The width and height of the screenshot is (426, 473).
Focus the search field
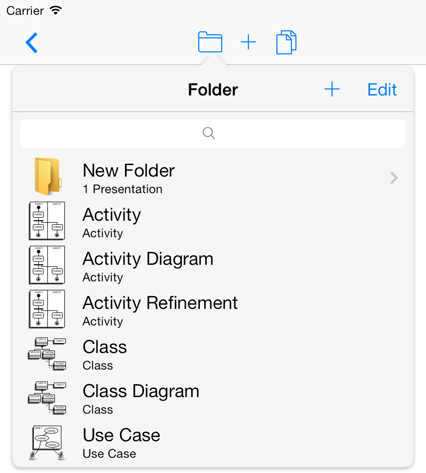click(x=213, y=133)
